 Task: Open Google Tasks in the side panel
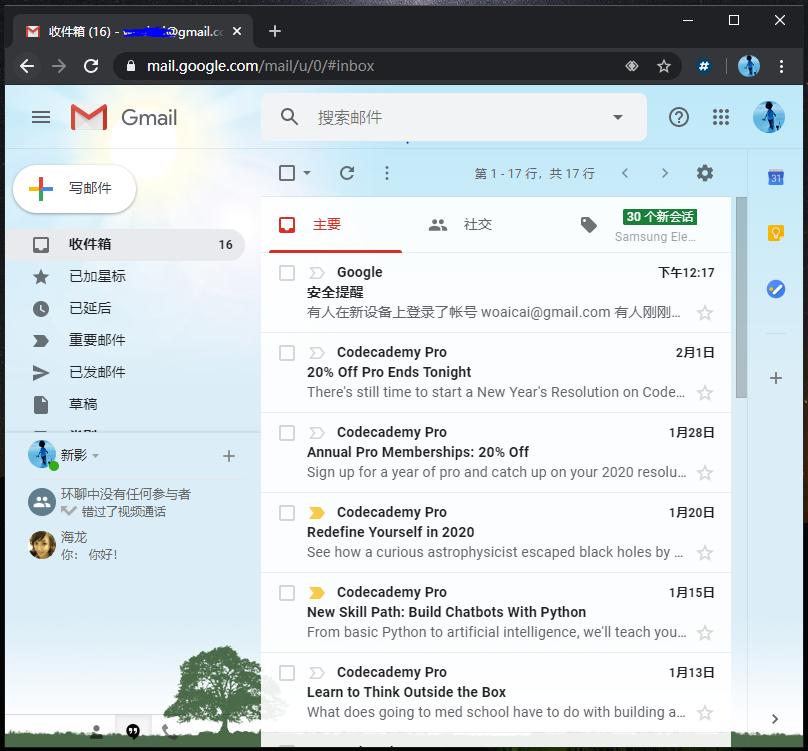(775, 289)
